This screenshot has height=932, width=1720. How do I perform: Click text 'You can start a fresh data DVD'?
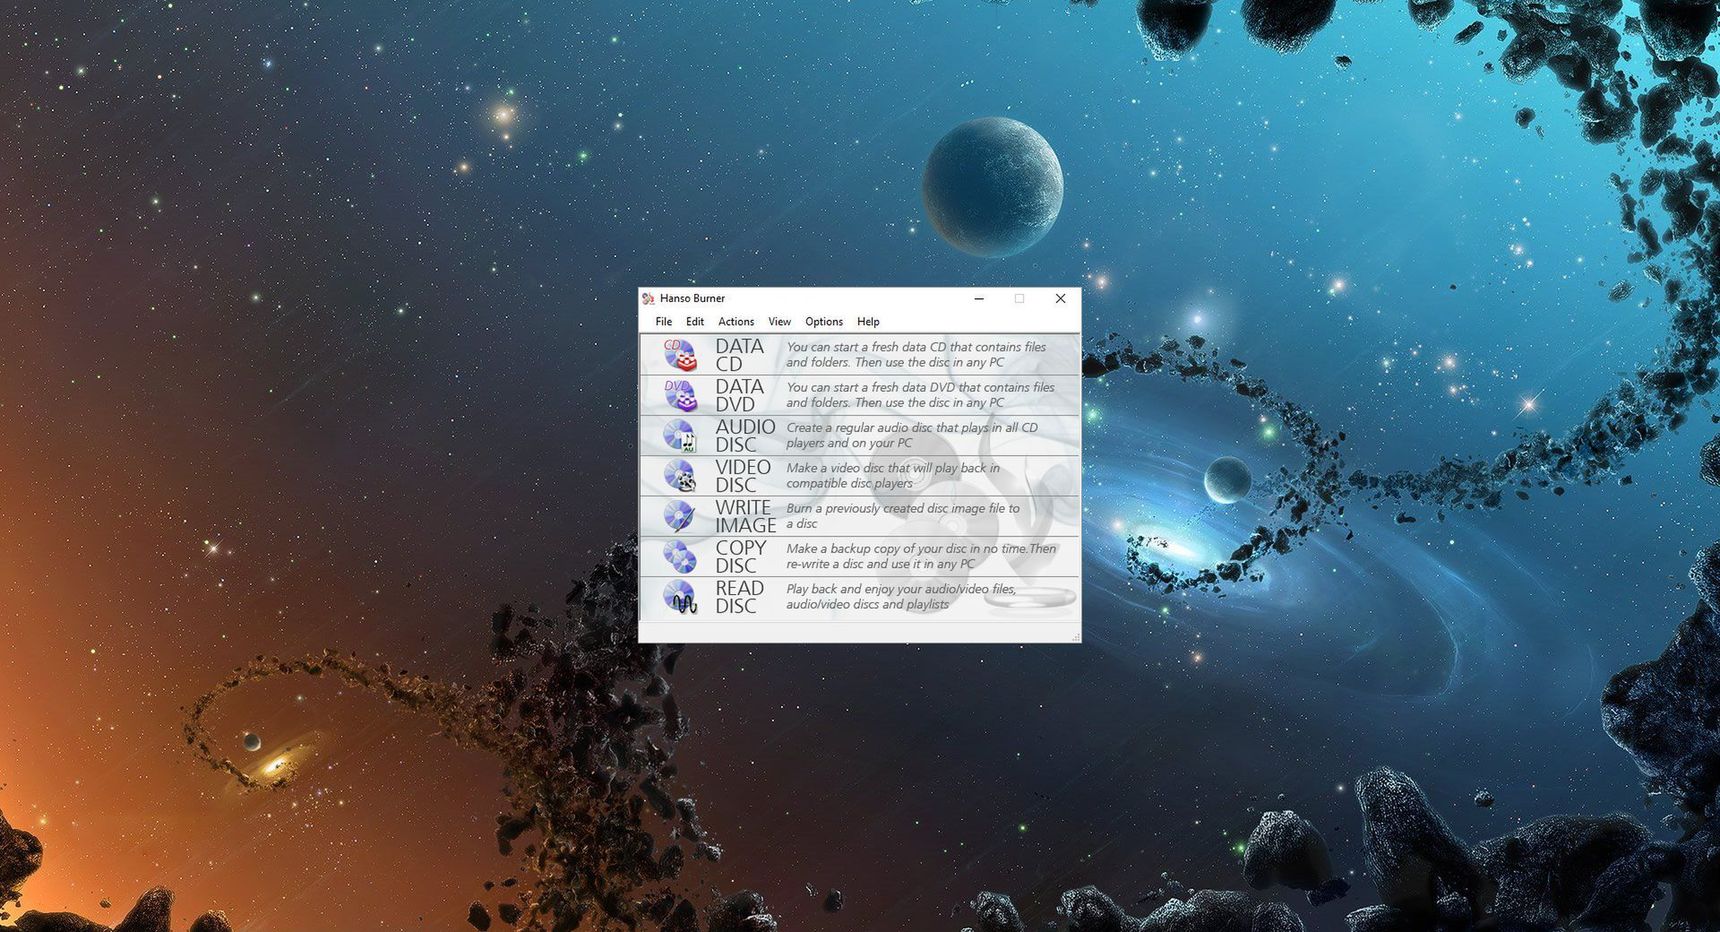pos(870,387)
